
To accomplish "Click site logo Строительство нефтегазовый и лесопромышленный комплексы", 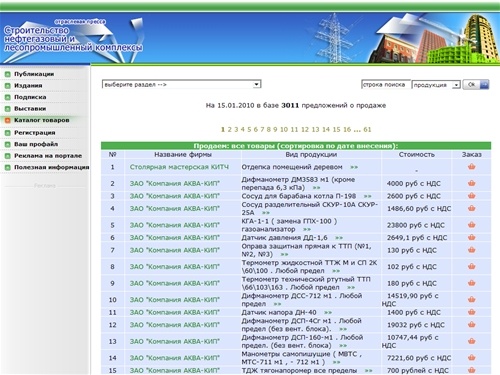I will (x=73, y=39).
